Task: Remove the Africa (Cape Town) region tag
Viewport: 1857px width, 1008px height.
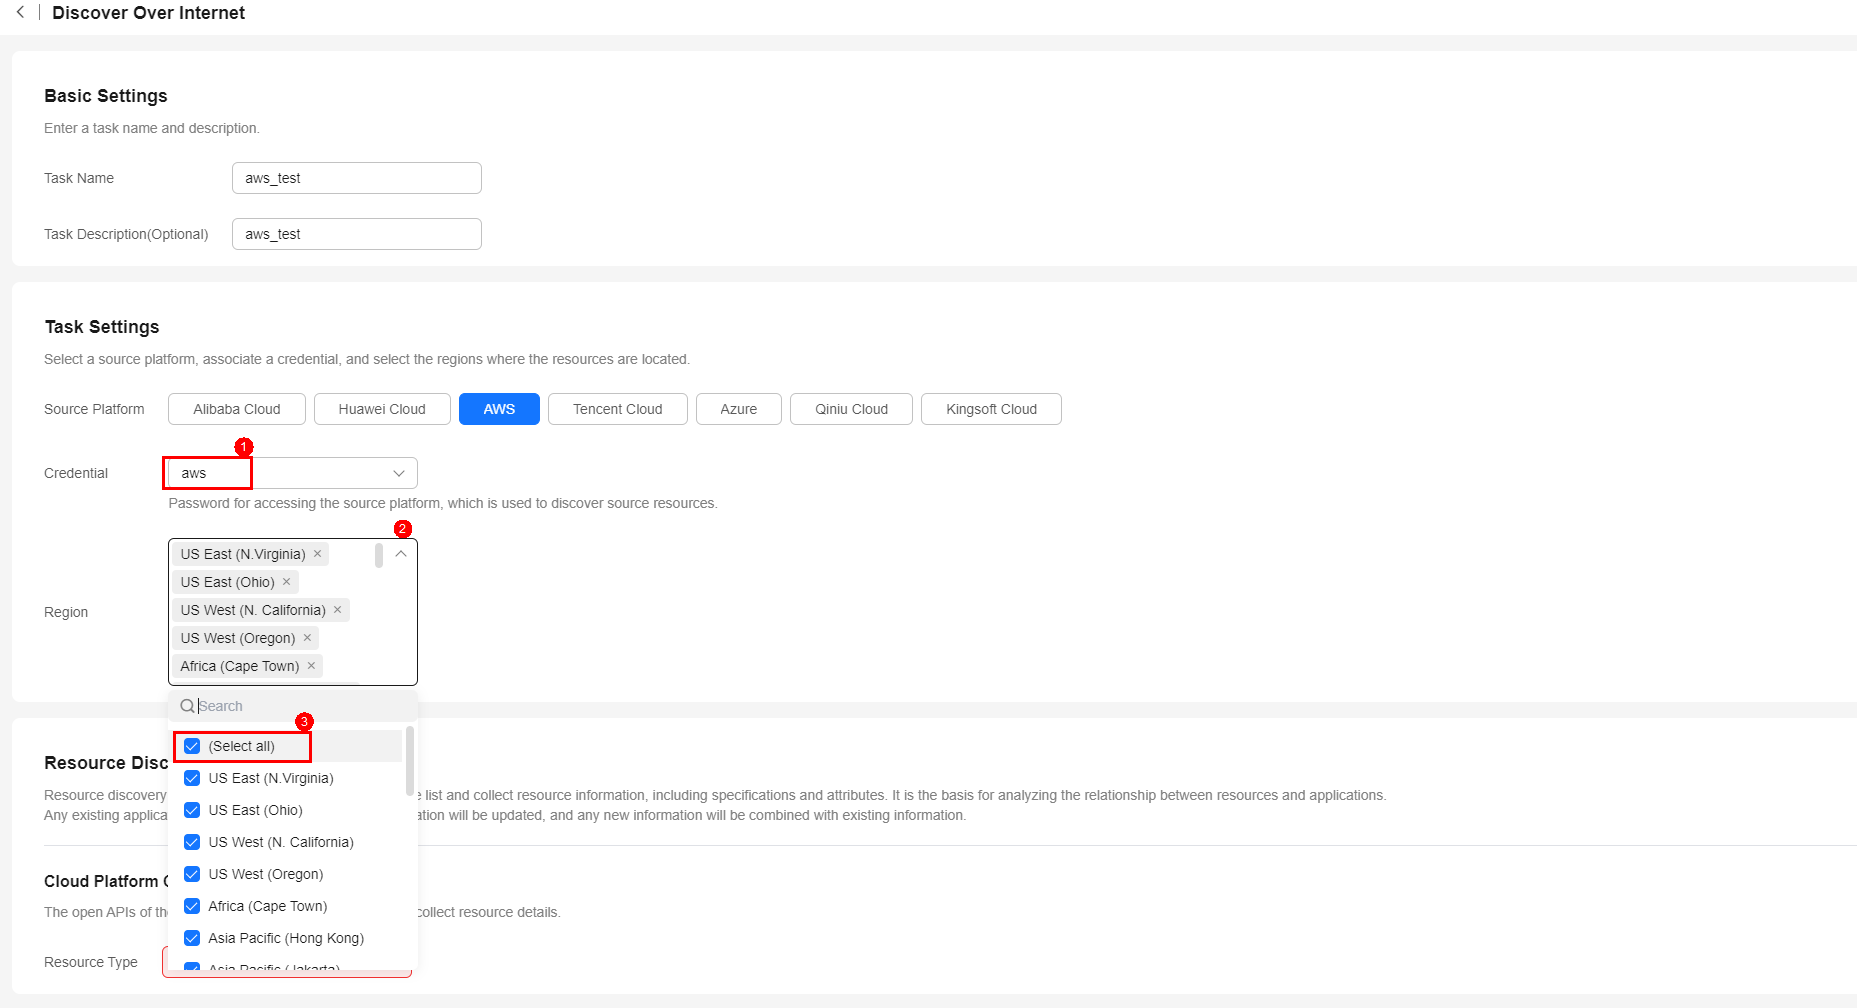Action: pyautogui.click(x=312, y=666)
